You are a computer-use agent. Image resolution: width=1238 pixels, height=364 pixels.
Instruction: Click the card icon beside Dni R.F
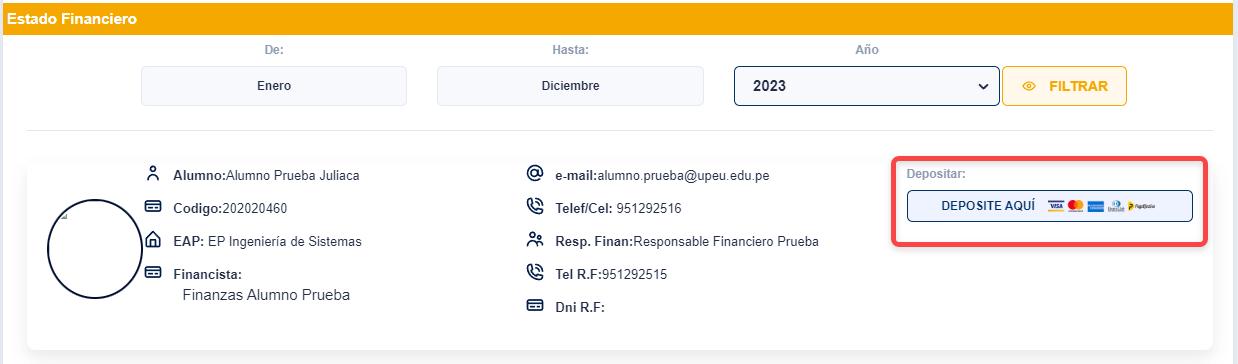[x=534, y=305]
